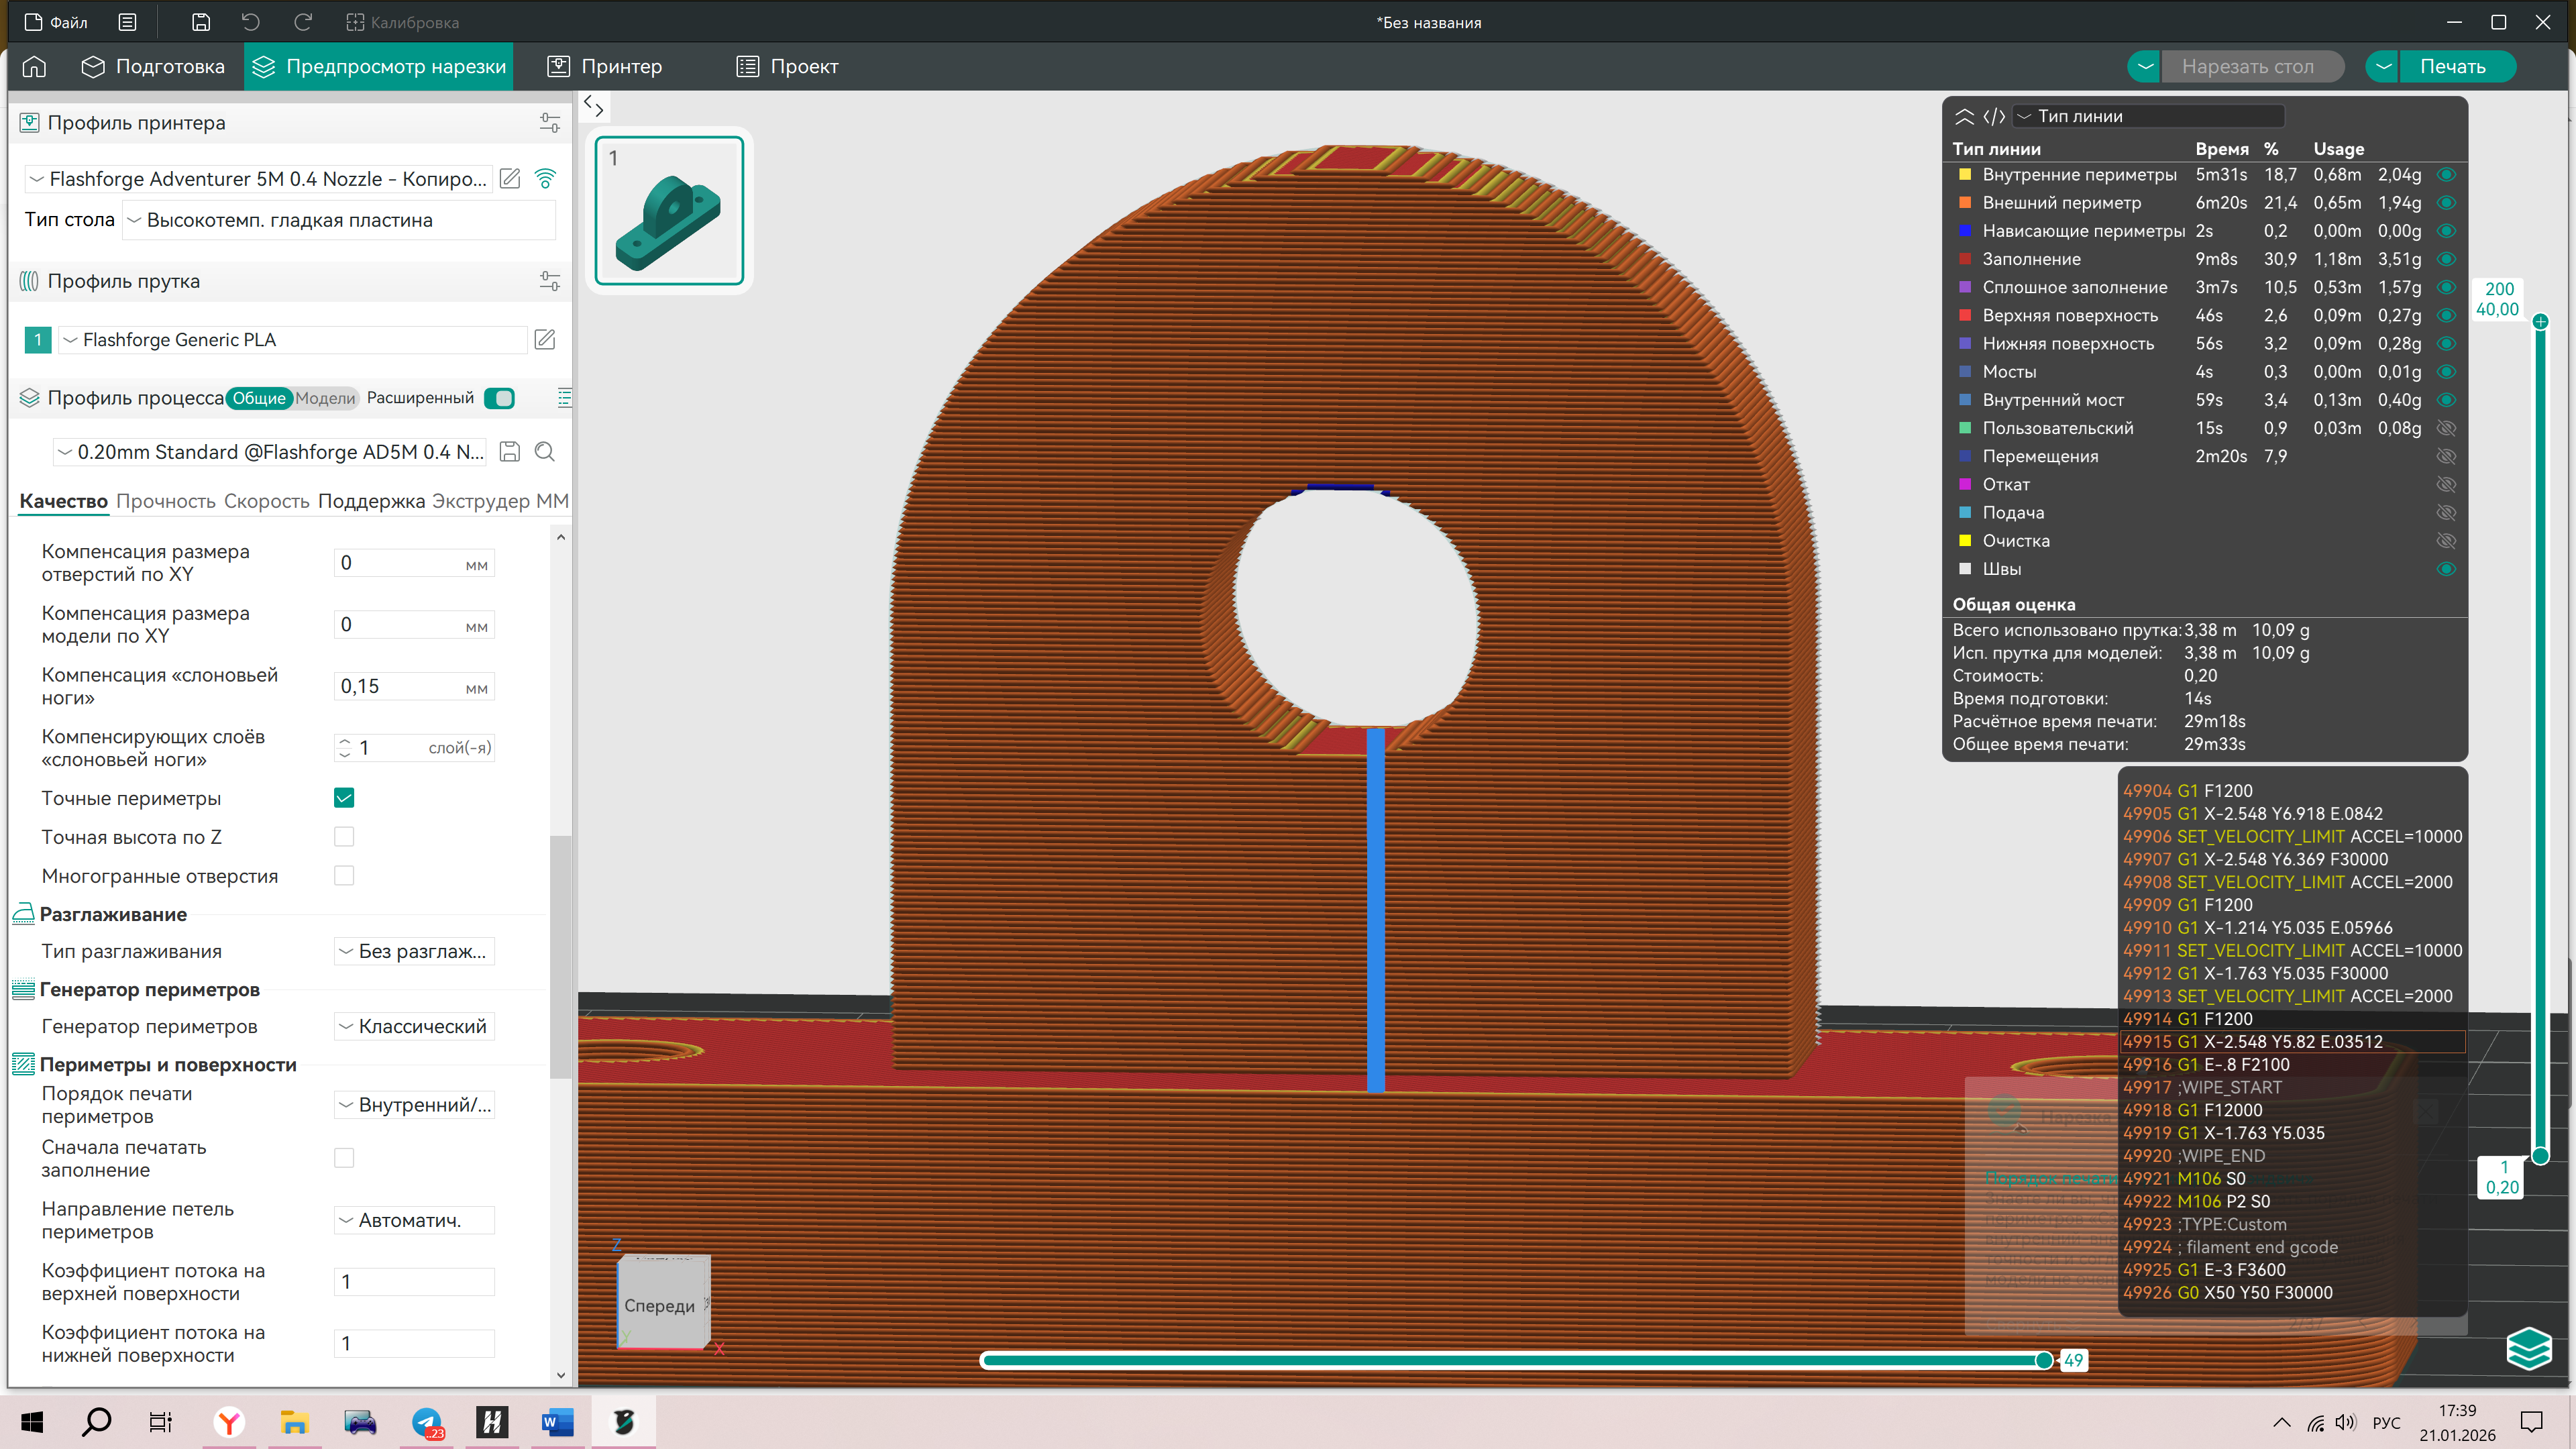Open the Прочность settings tab
The height and width of the screenshot is (1449, 2576).
(165, 502)
